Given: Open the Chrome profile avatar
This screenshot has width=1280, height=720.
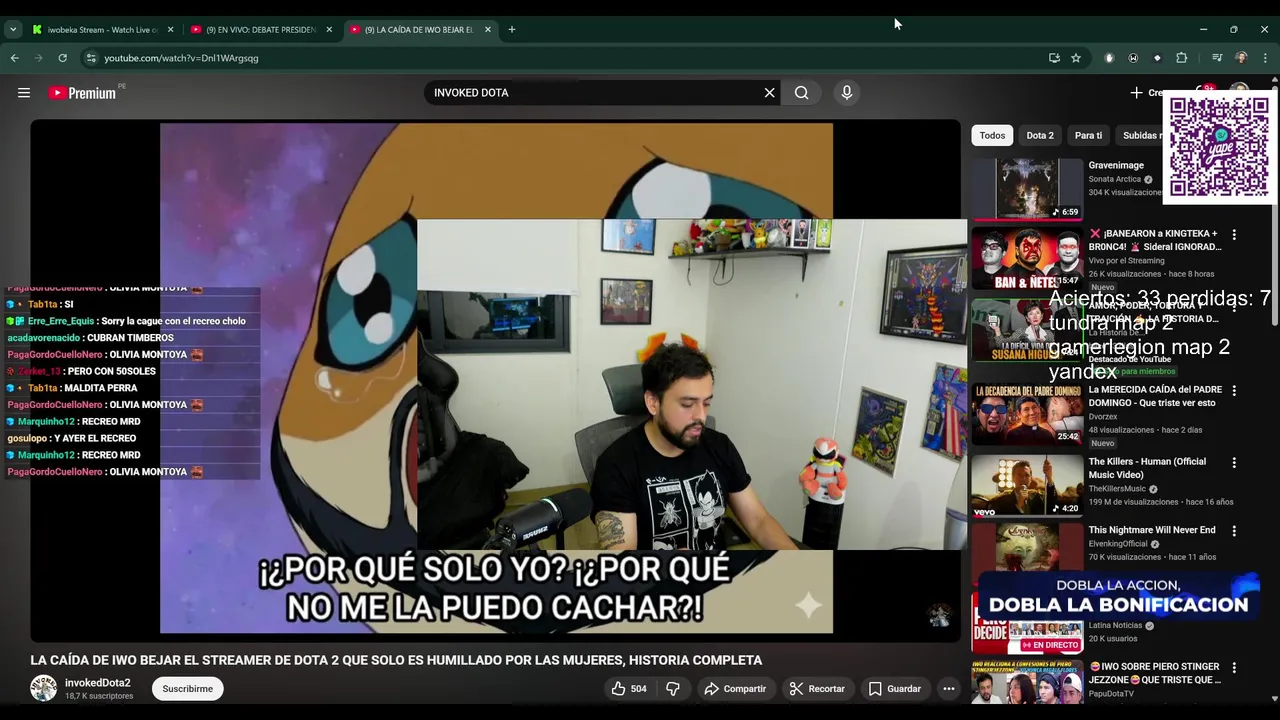Looking at the screenshot, I should pyautogui.click(x=1241, y=58).
